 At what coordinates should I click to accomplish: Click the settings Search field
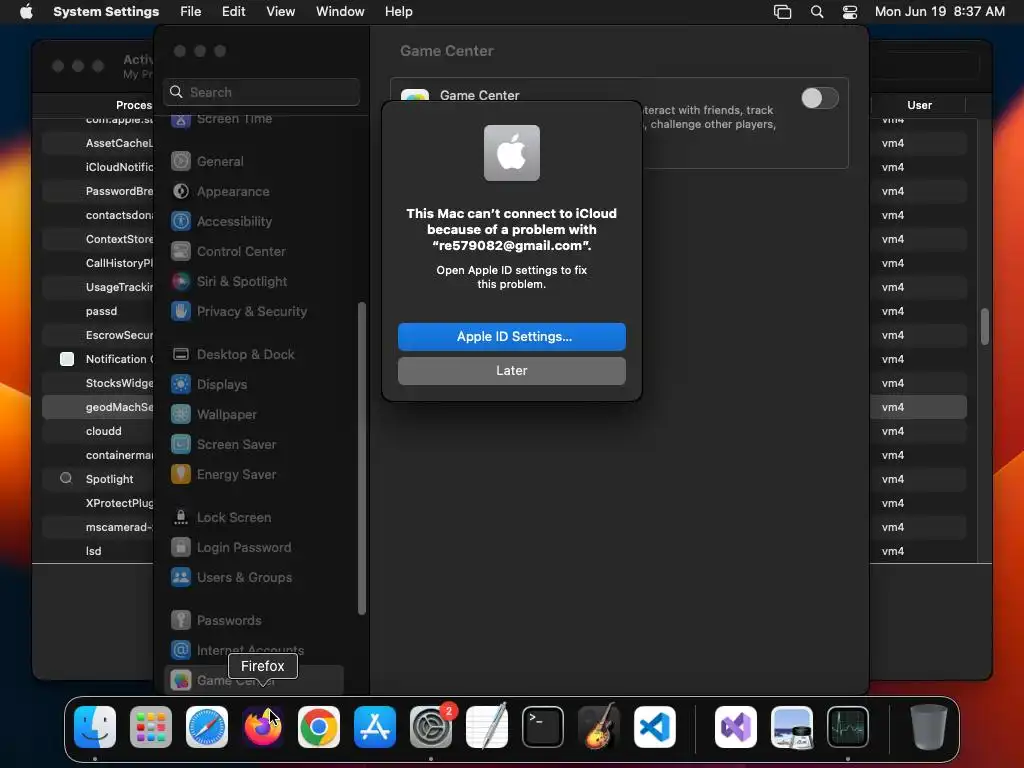click(261, 92)
